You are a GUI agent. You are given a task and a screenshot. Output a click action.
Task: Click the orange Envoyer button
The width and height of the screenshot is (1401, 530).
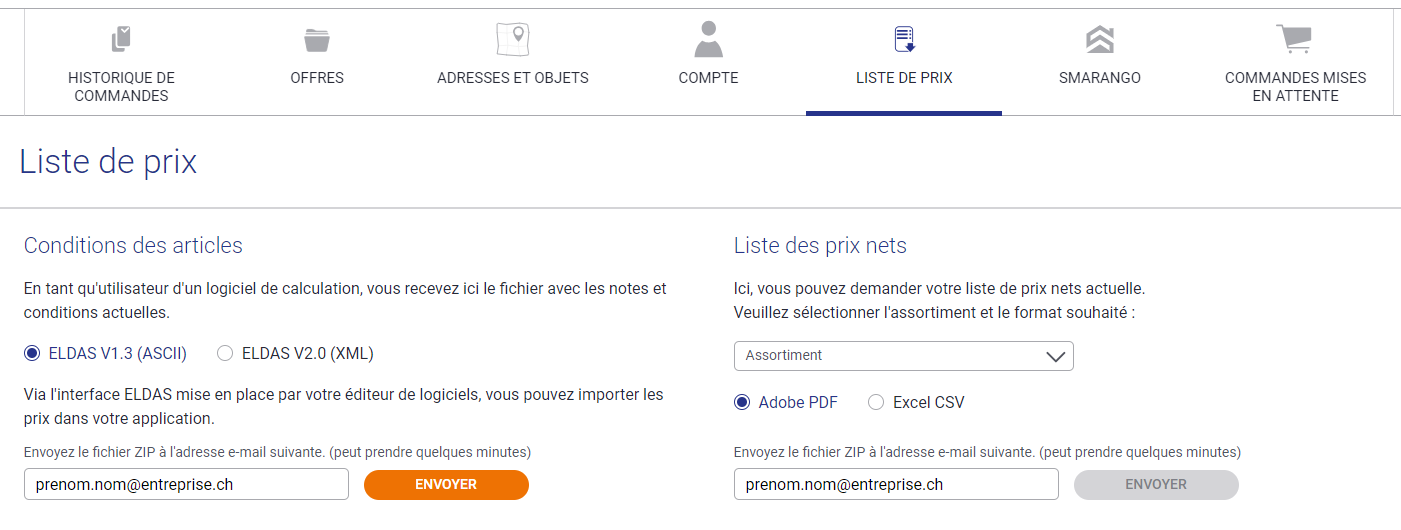(446, 484)
